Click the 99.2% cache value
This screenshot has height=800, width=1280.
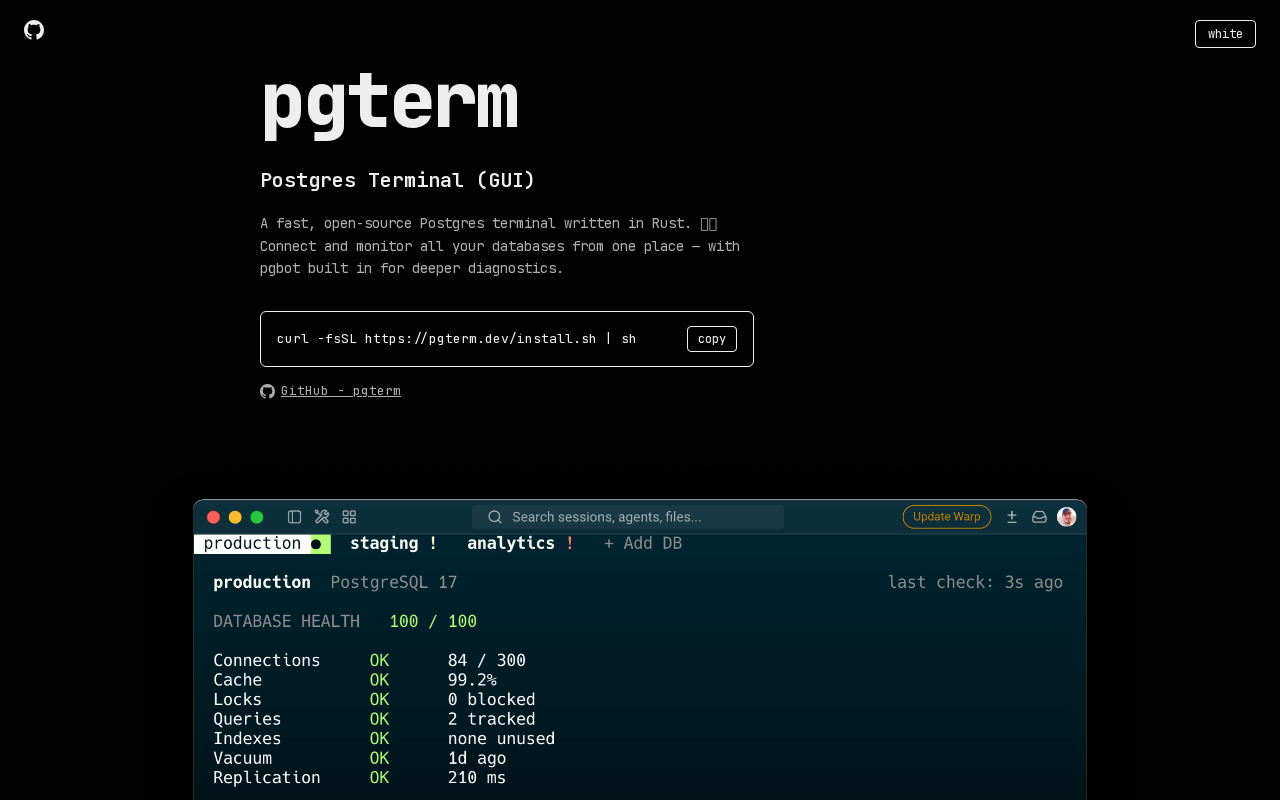click(x=472, y=680)
